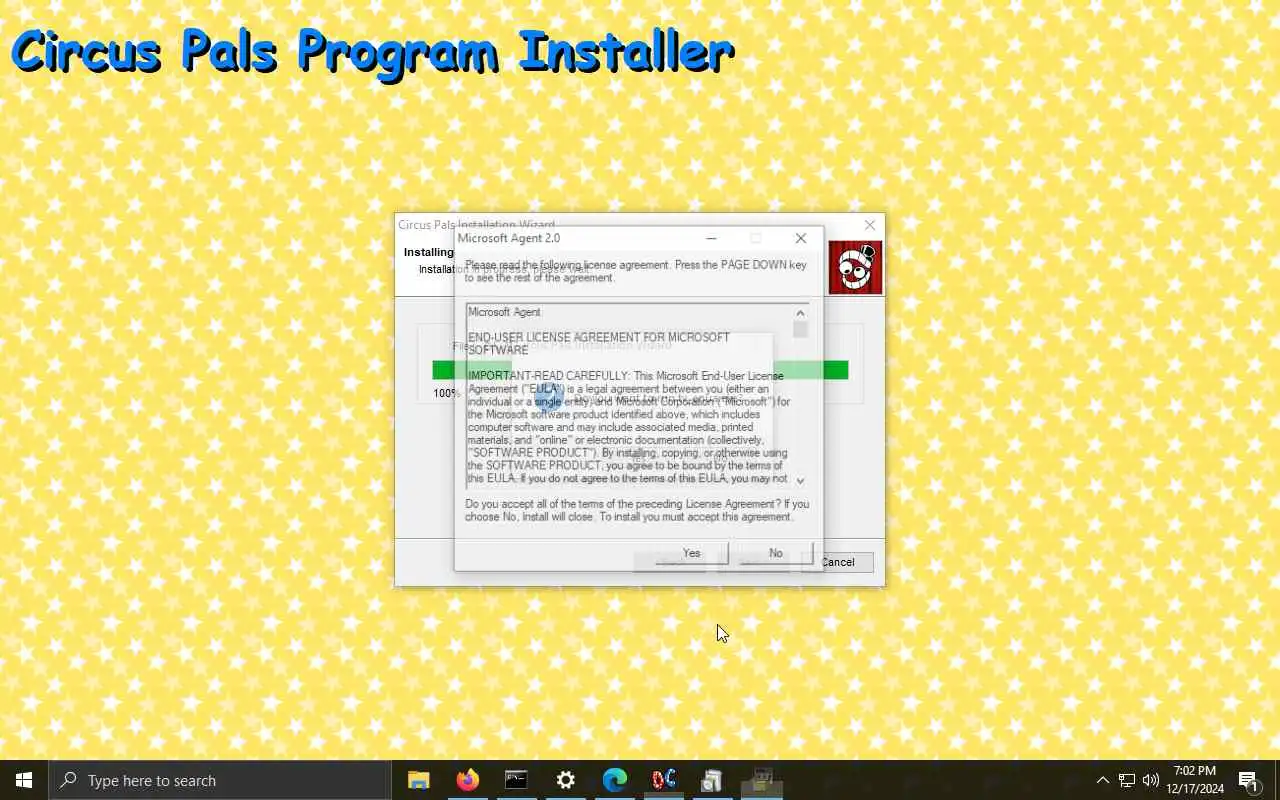Switch to the installer taskbar icon

pyautogui.click(x=712, y=780)
